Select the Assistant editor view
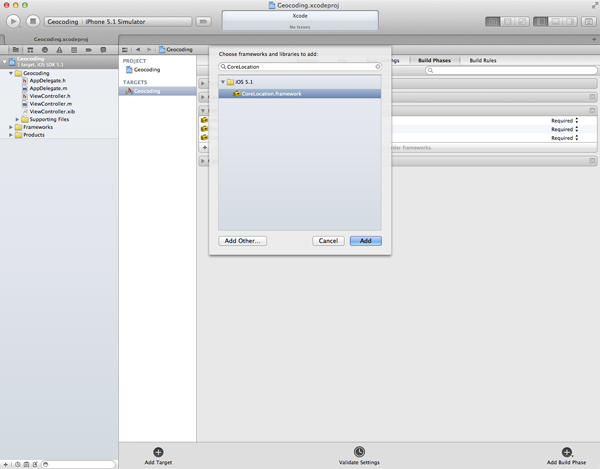 click(507, 21)
